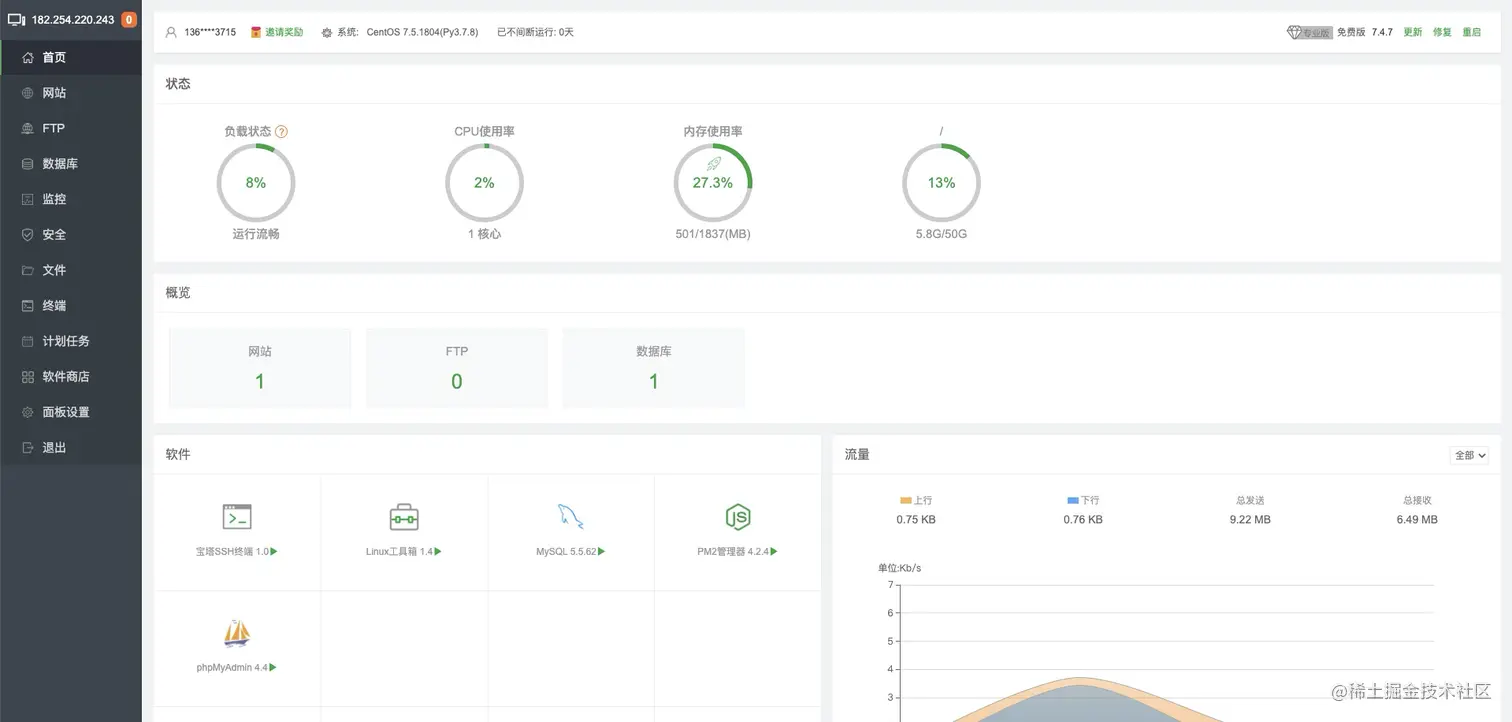Click the PM2管理器 Node.js icon
The width and height of the screenshot is (1512, 722).
pos(738,517)
